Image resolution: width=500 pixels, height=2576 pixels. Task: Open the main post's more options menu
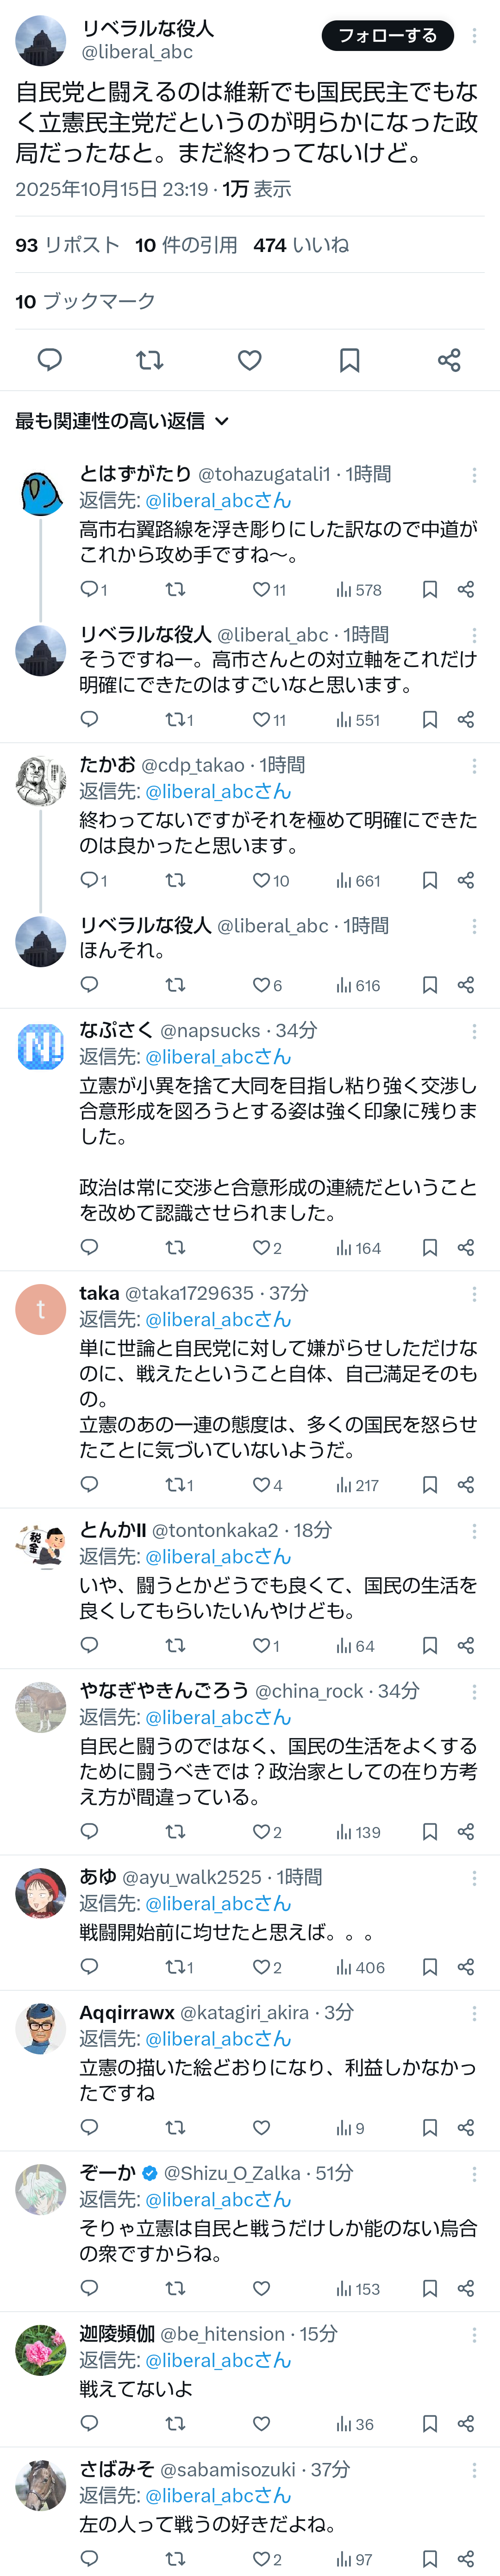[474, 35]
